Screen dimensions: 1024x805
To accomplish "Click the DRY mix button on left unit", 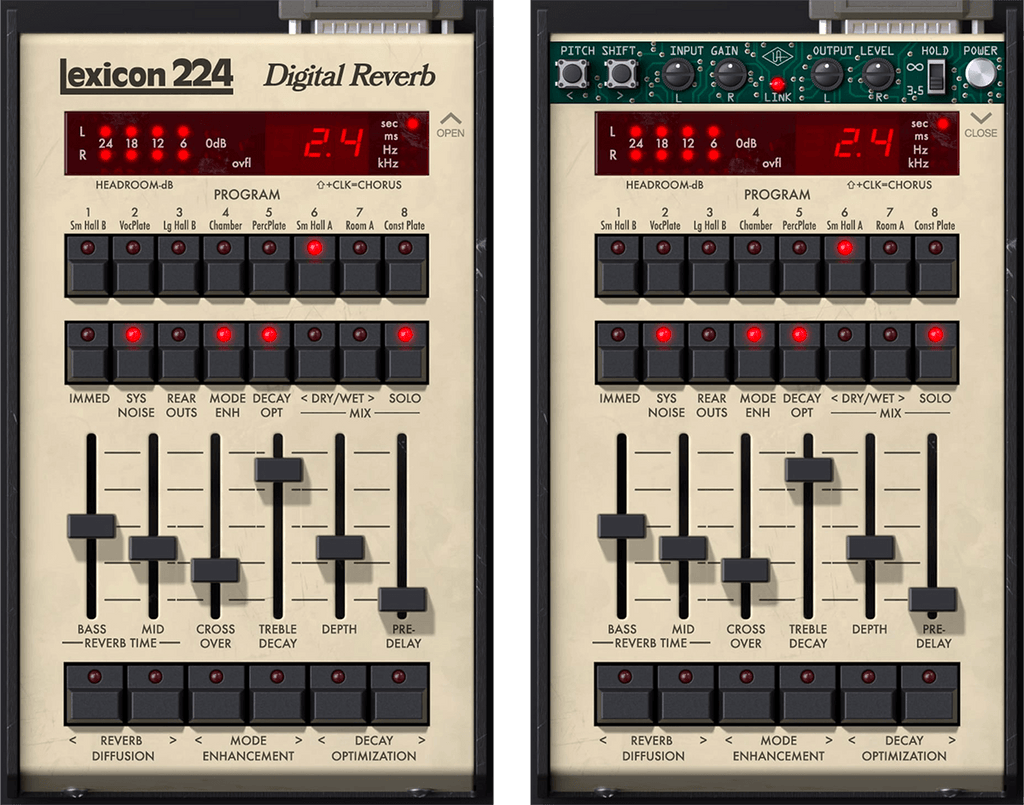I will (x=315, y=353).
